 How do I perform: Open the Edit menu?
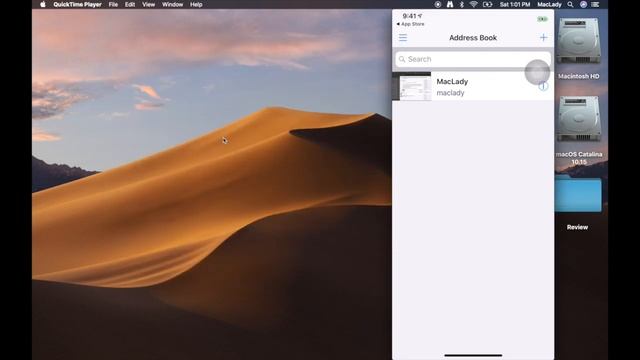click(x=130, y=4)
